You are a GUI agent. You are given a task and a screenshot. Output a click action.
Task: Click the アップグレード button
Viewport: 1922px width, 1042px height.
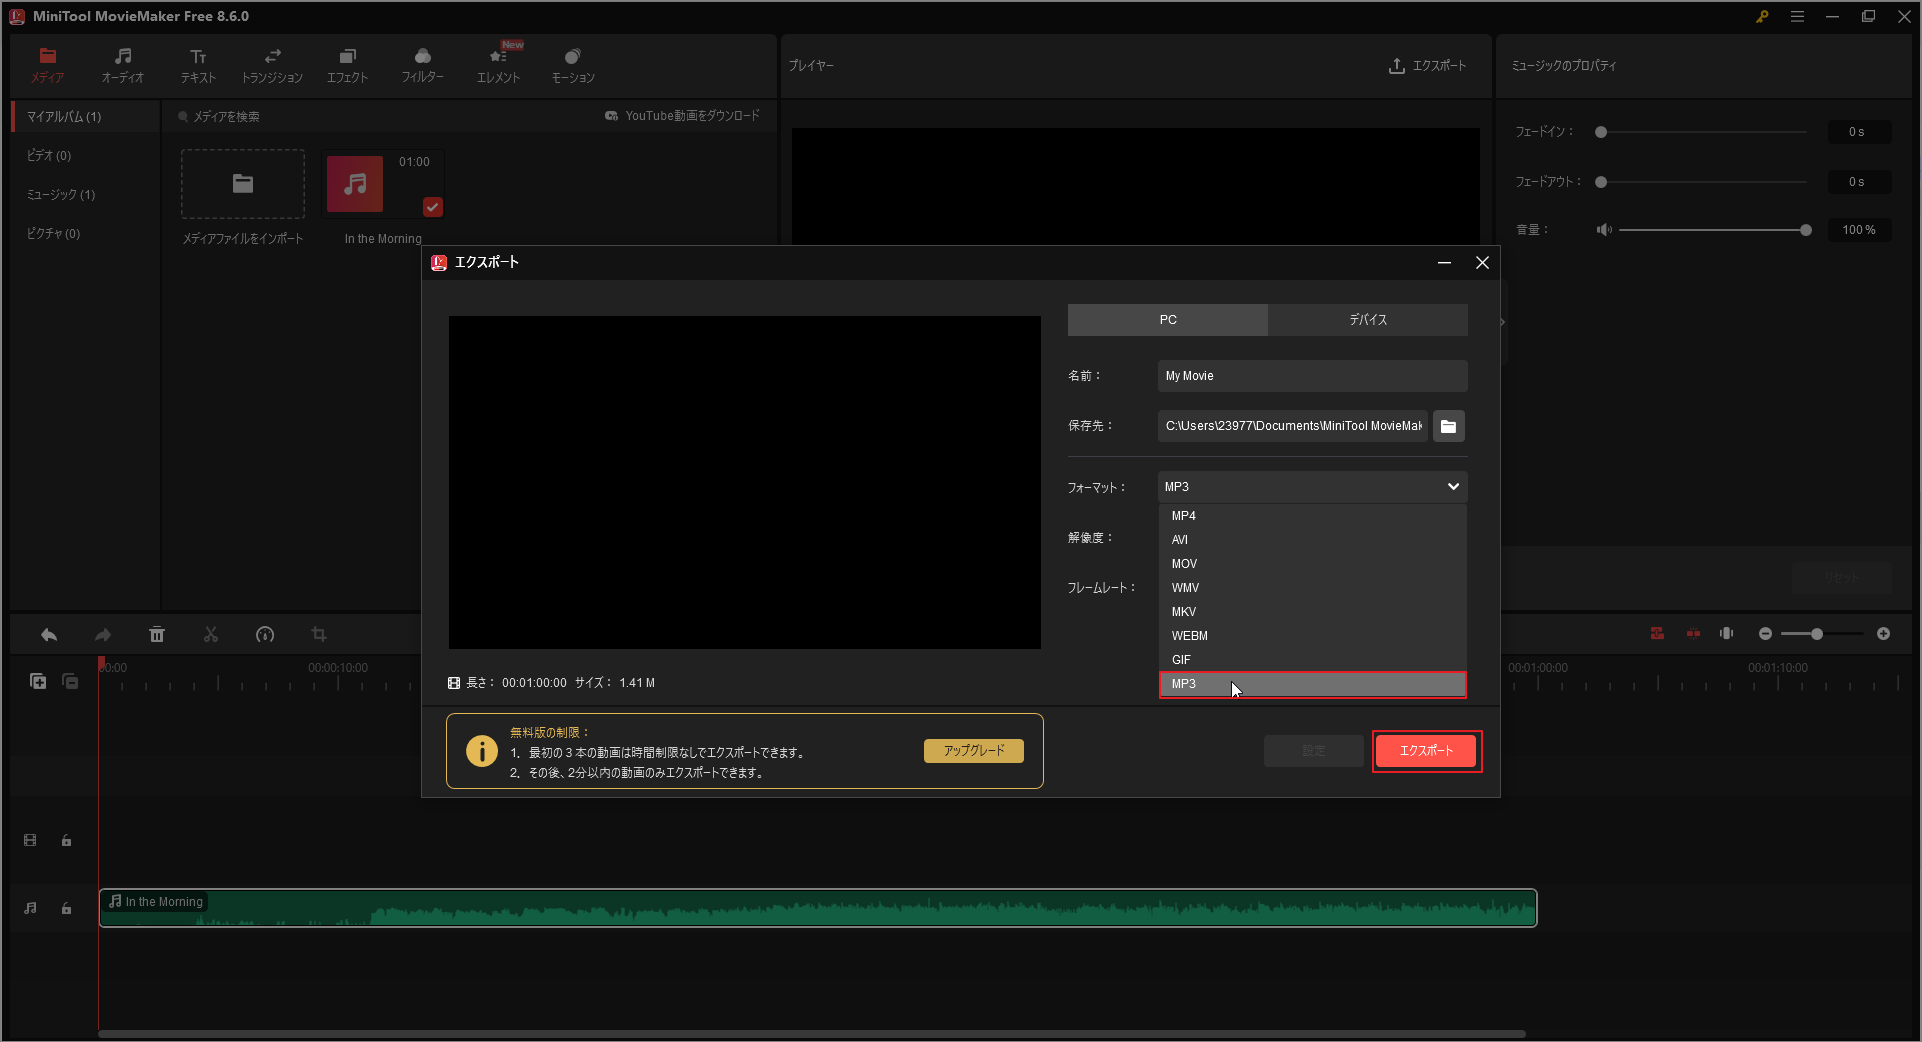972,750
